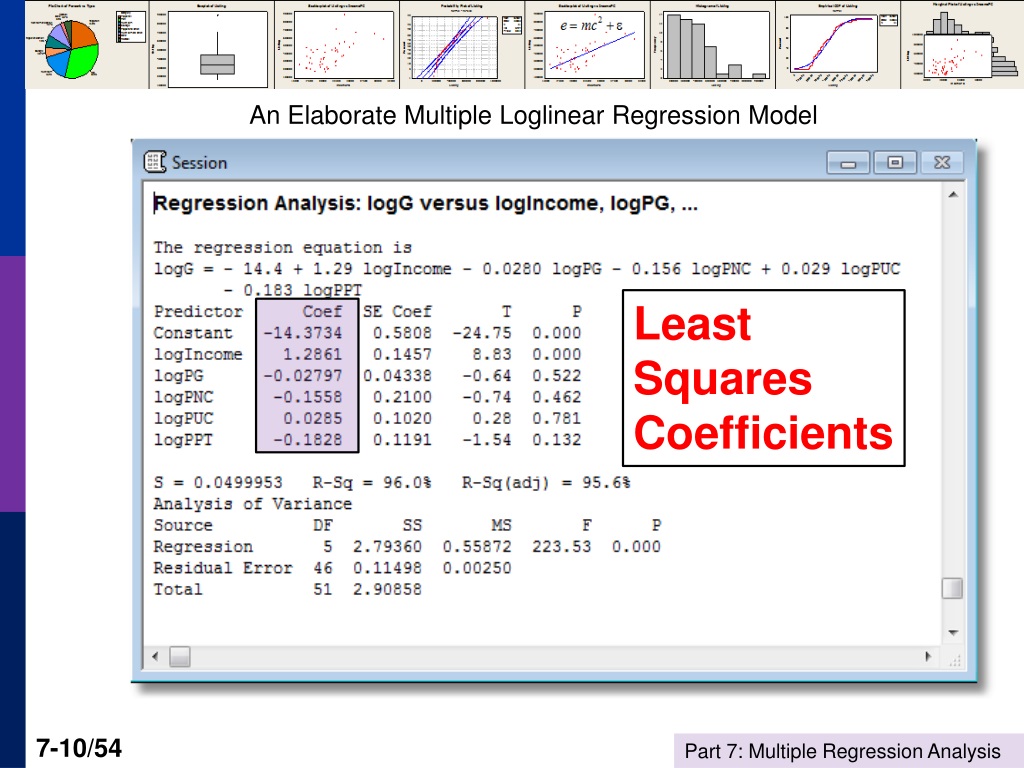Close the Session window
The width and height of the screenshot is (1024, 768).
click(942, 162)
